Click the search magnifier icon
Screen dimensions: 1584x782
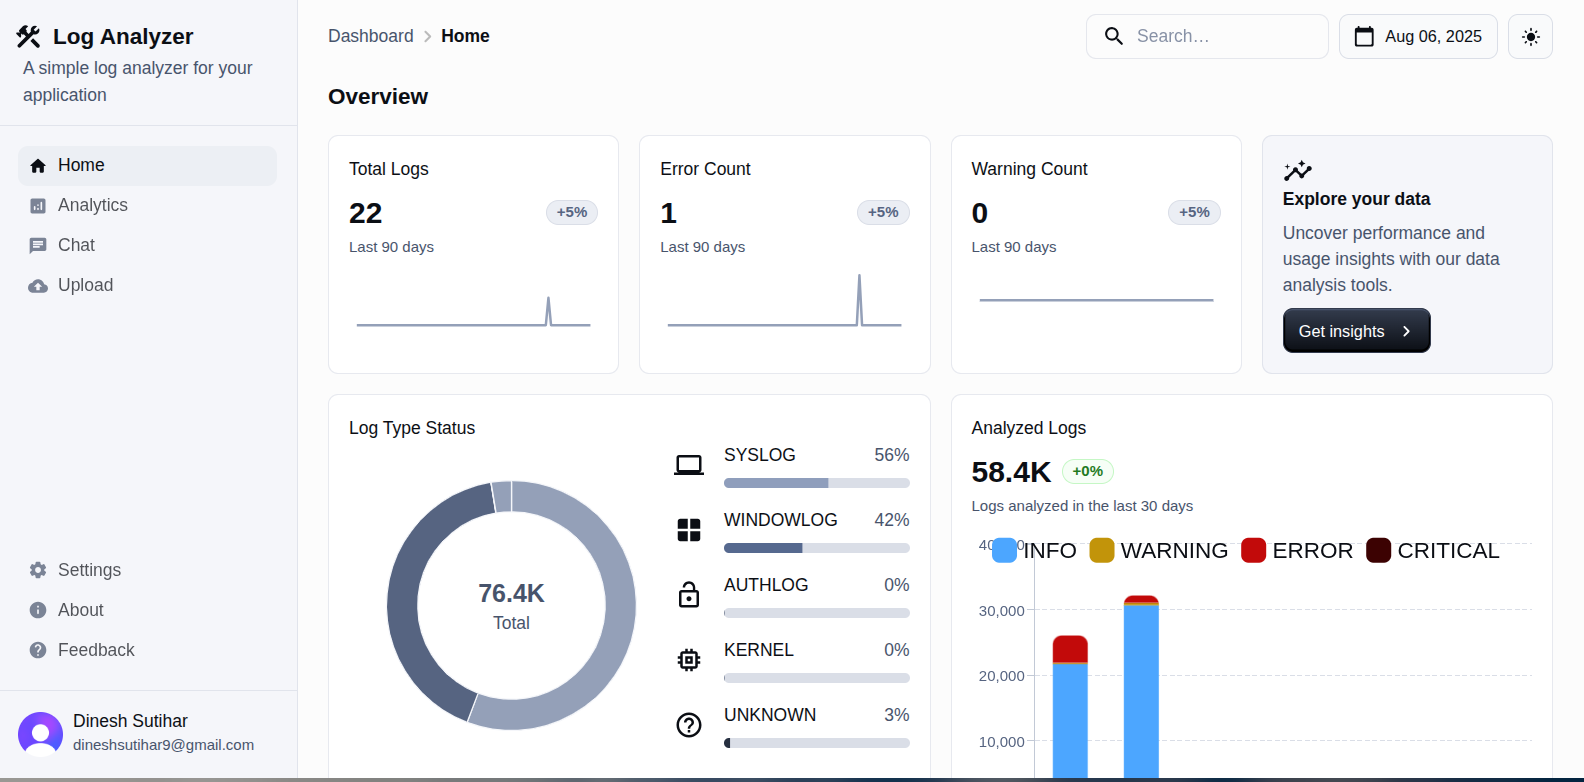point(1113,36)
